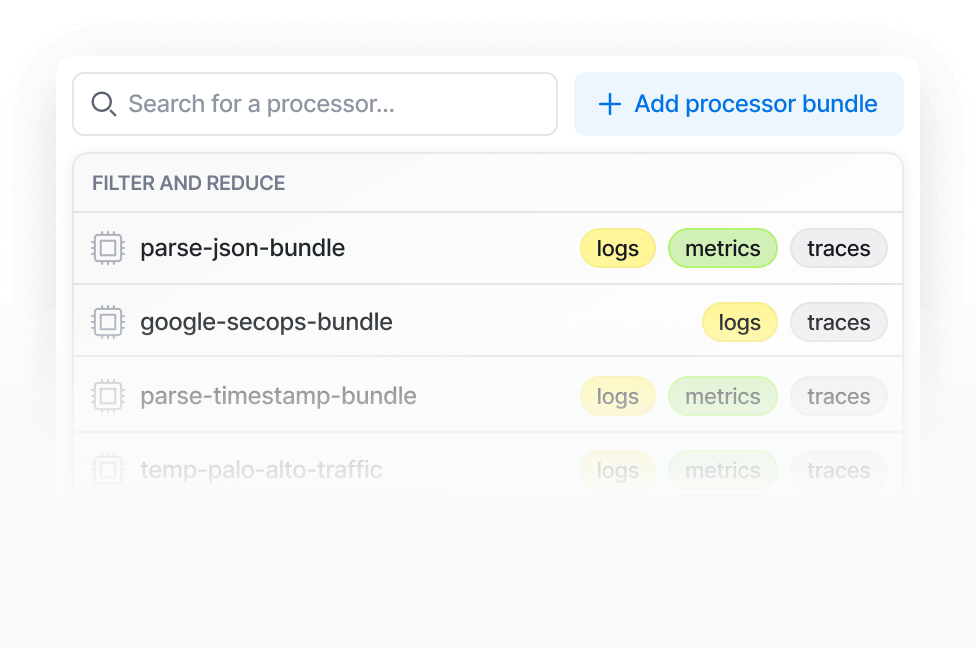
Task: Choose the parse-timestamp-bundle entry
Action: (278, 396)
